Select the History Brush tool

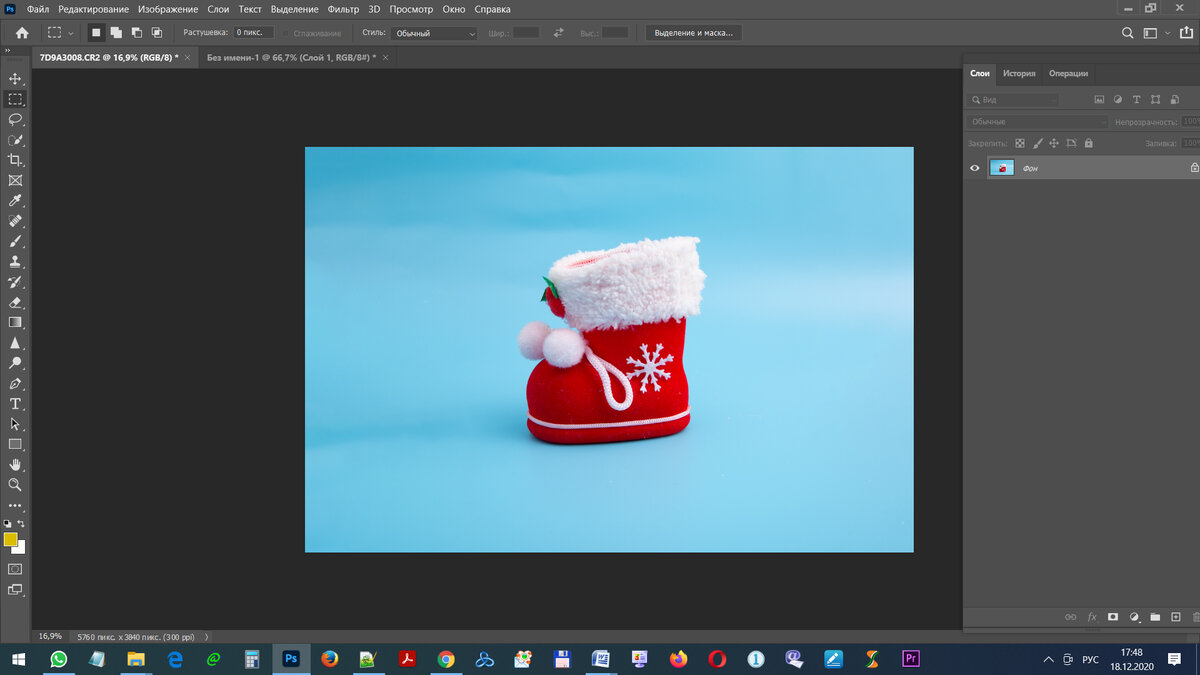tap(15, 282)
